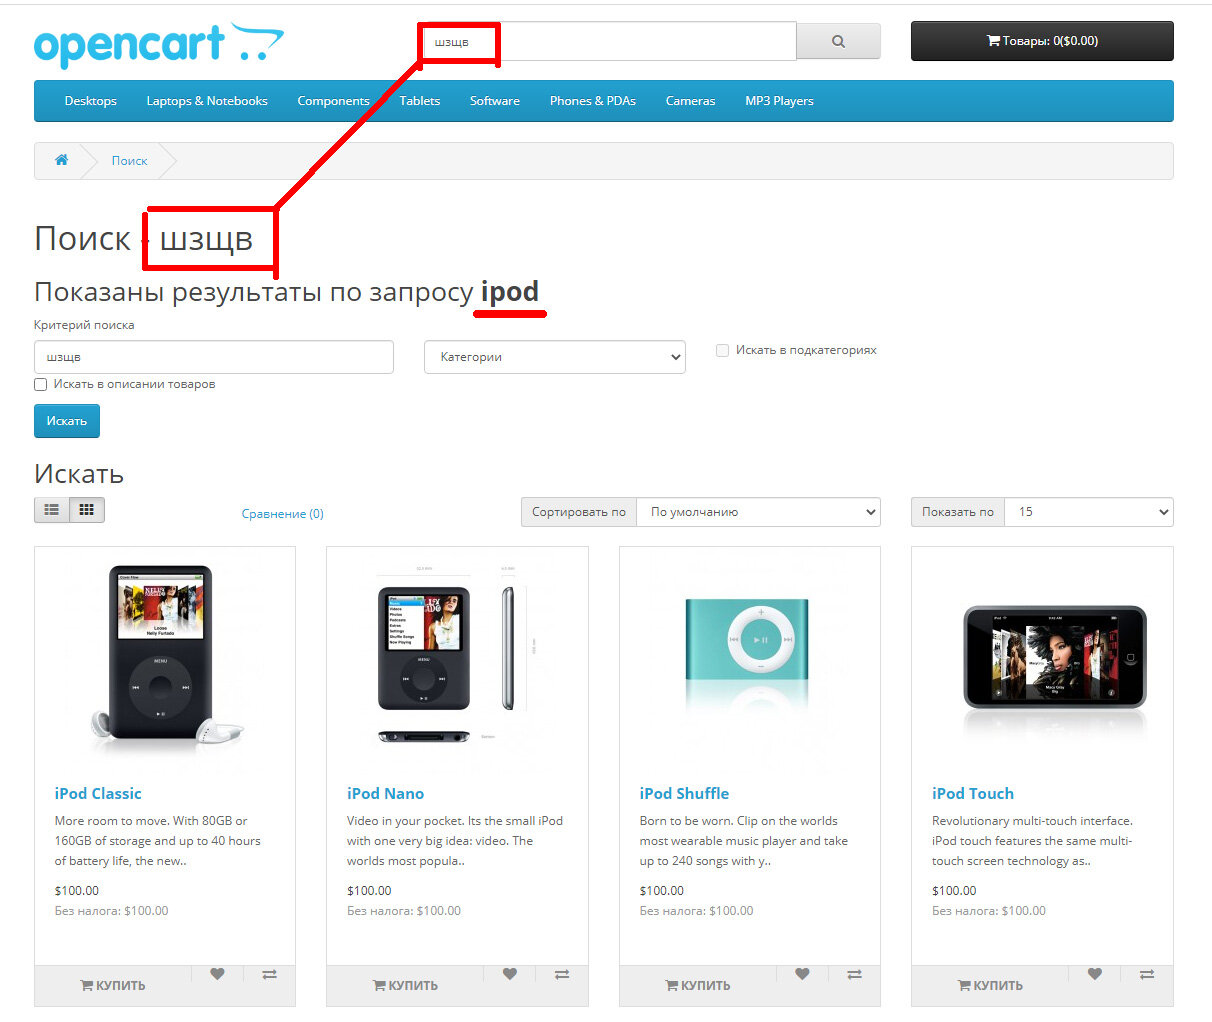Open the Laptops & Notebooks menu
Screen dimensions: 1212x1022
[207, 101]
